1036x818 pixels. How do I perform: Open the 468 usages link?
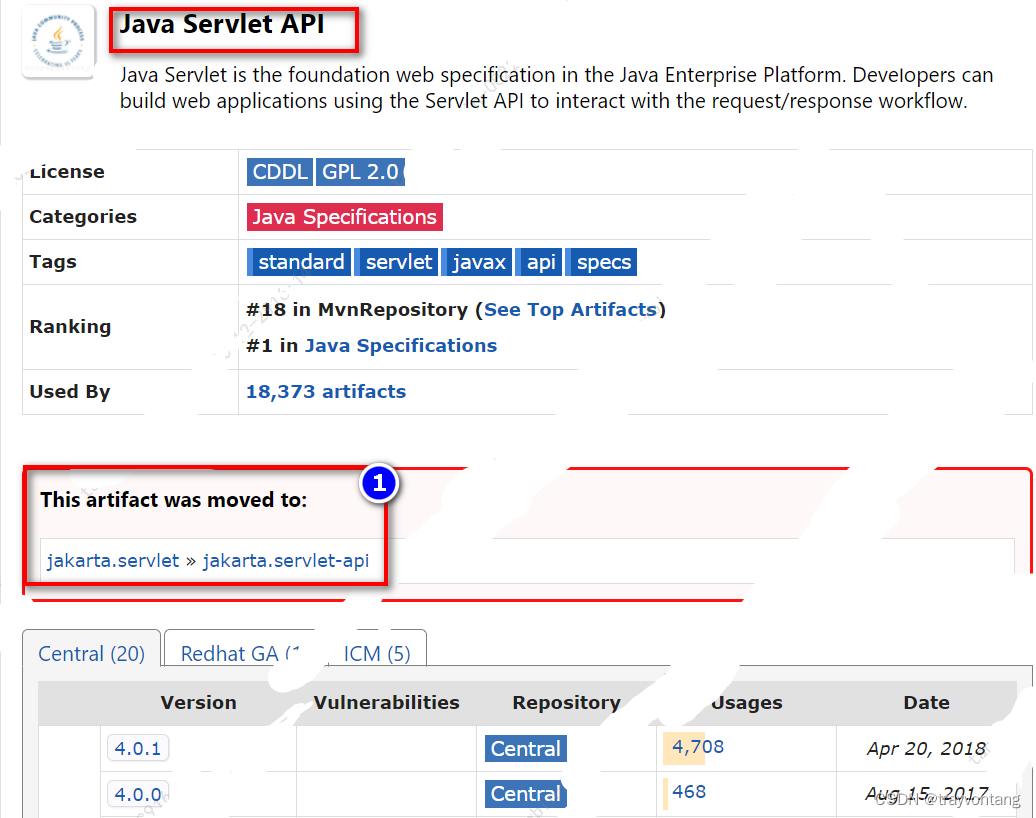[688, 792]
